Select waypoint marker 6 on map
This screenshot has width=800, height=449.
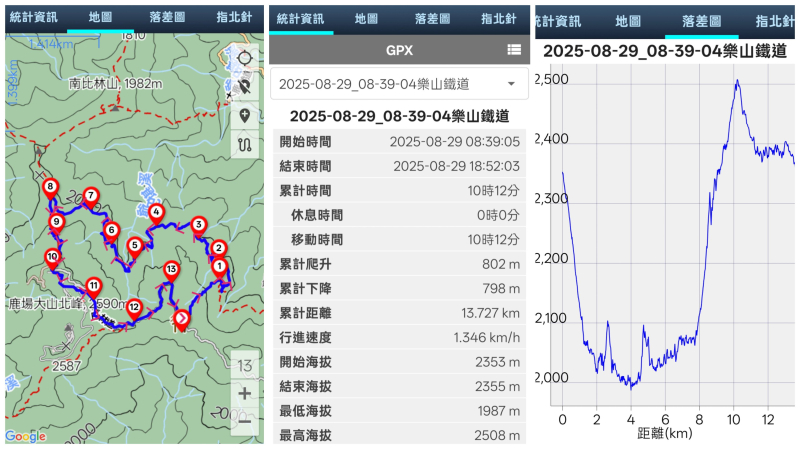pos(111,232)
